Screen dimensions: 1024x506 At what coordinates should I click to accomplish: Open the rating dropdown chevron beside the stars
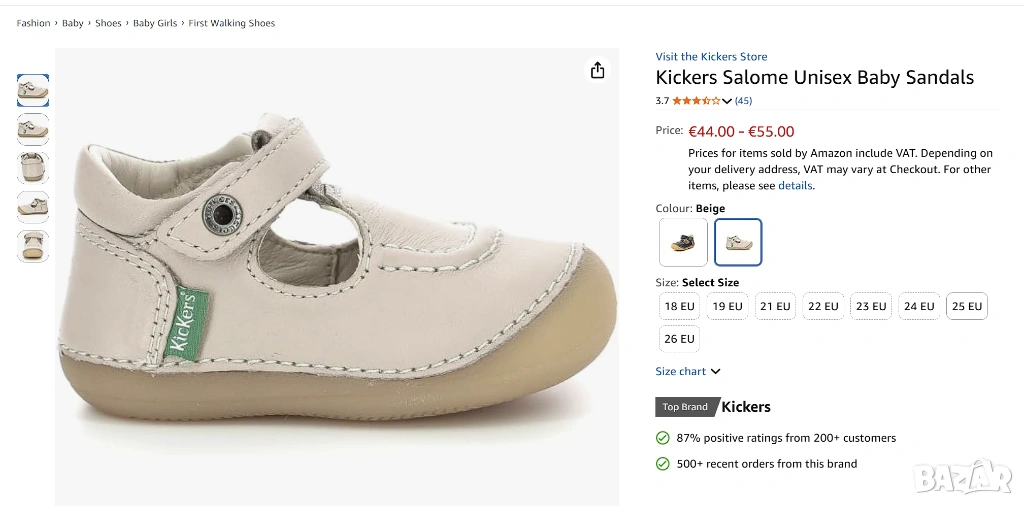727,101
